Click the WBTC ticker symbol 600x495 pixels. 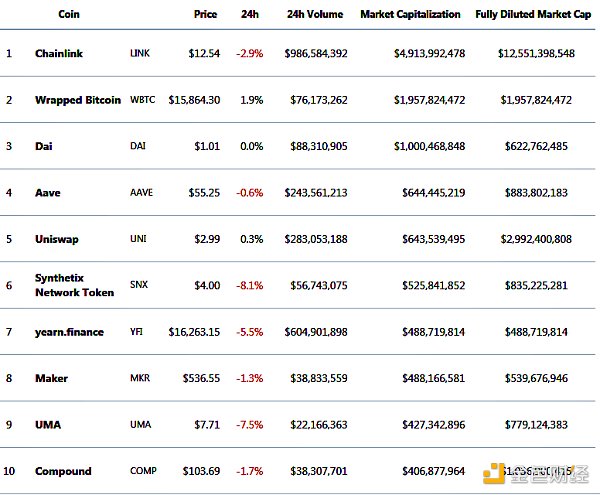pyautogui.click(x=143, y=100)
